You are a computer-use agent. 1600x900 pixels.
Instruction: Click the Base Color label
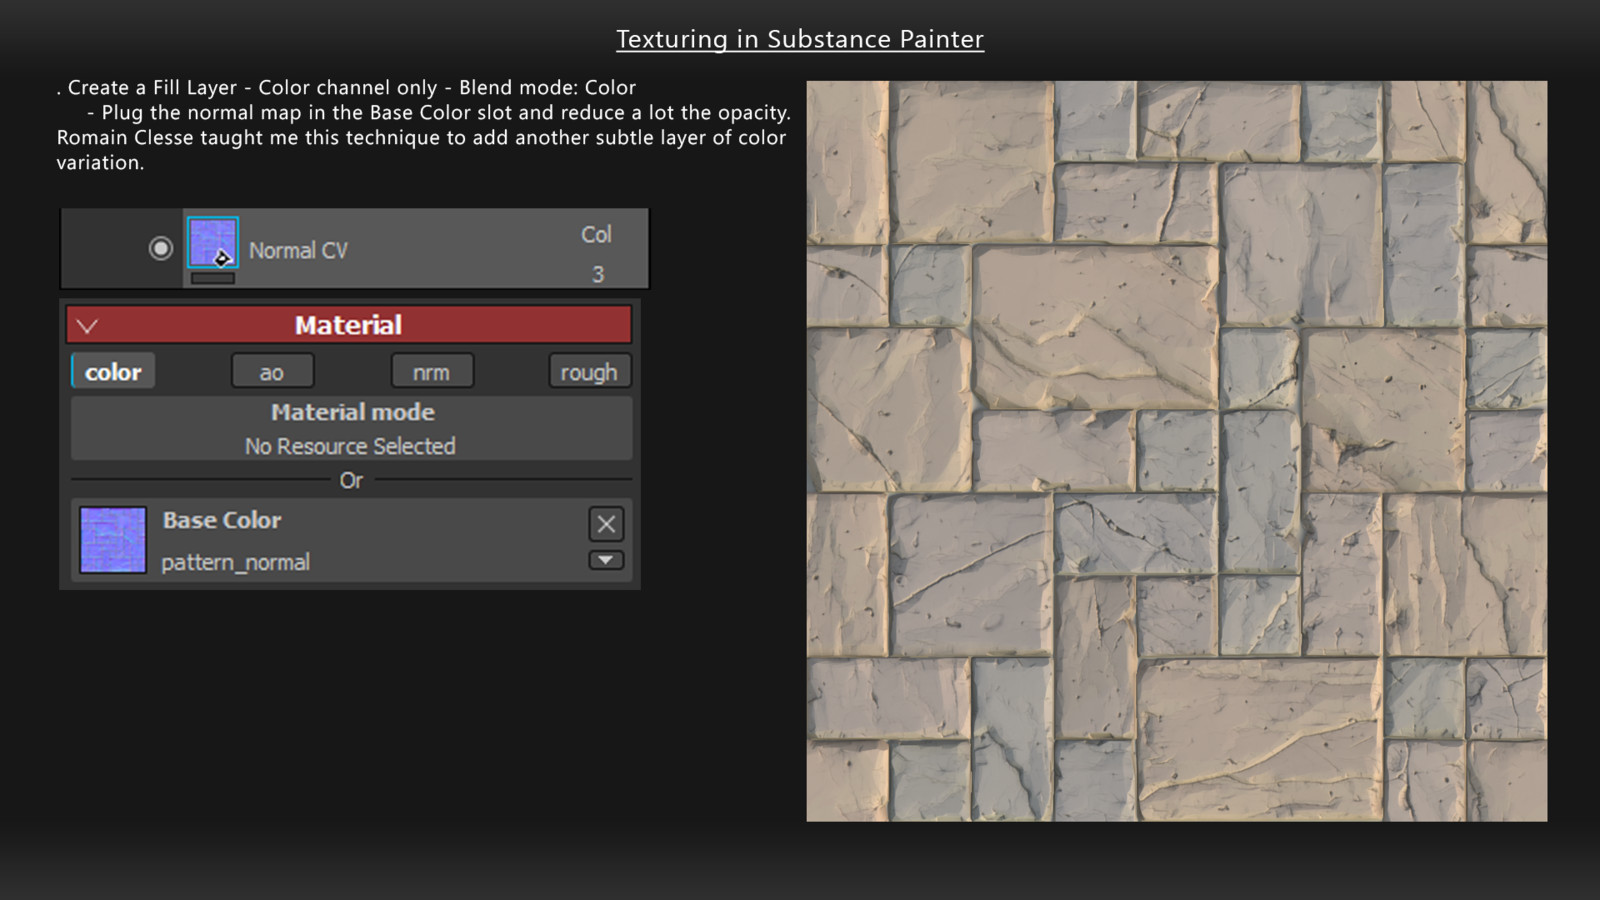tap(222, 520)
